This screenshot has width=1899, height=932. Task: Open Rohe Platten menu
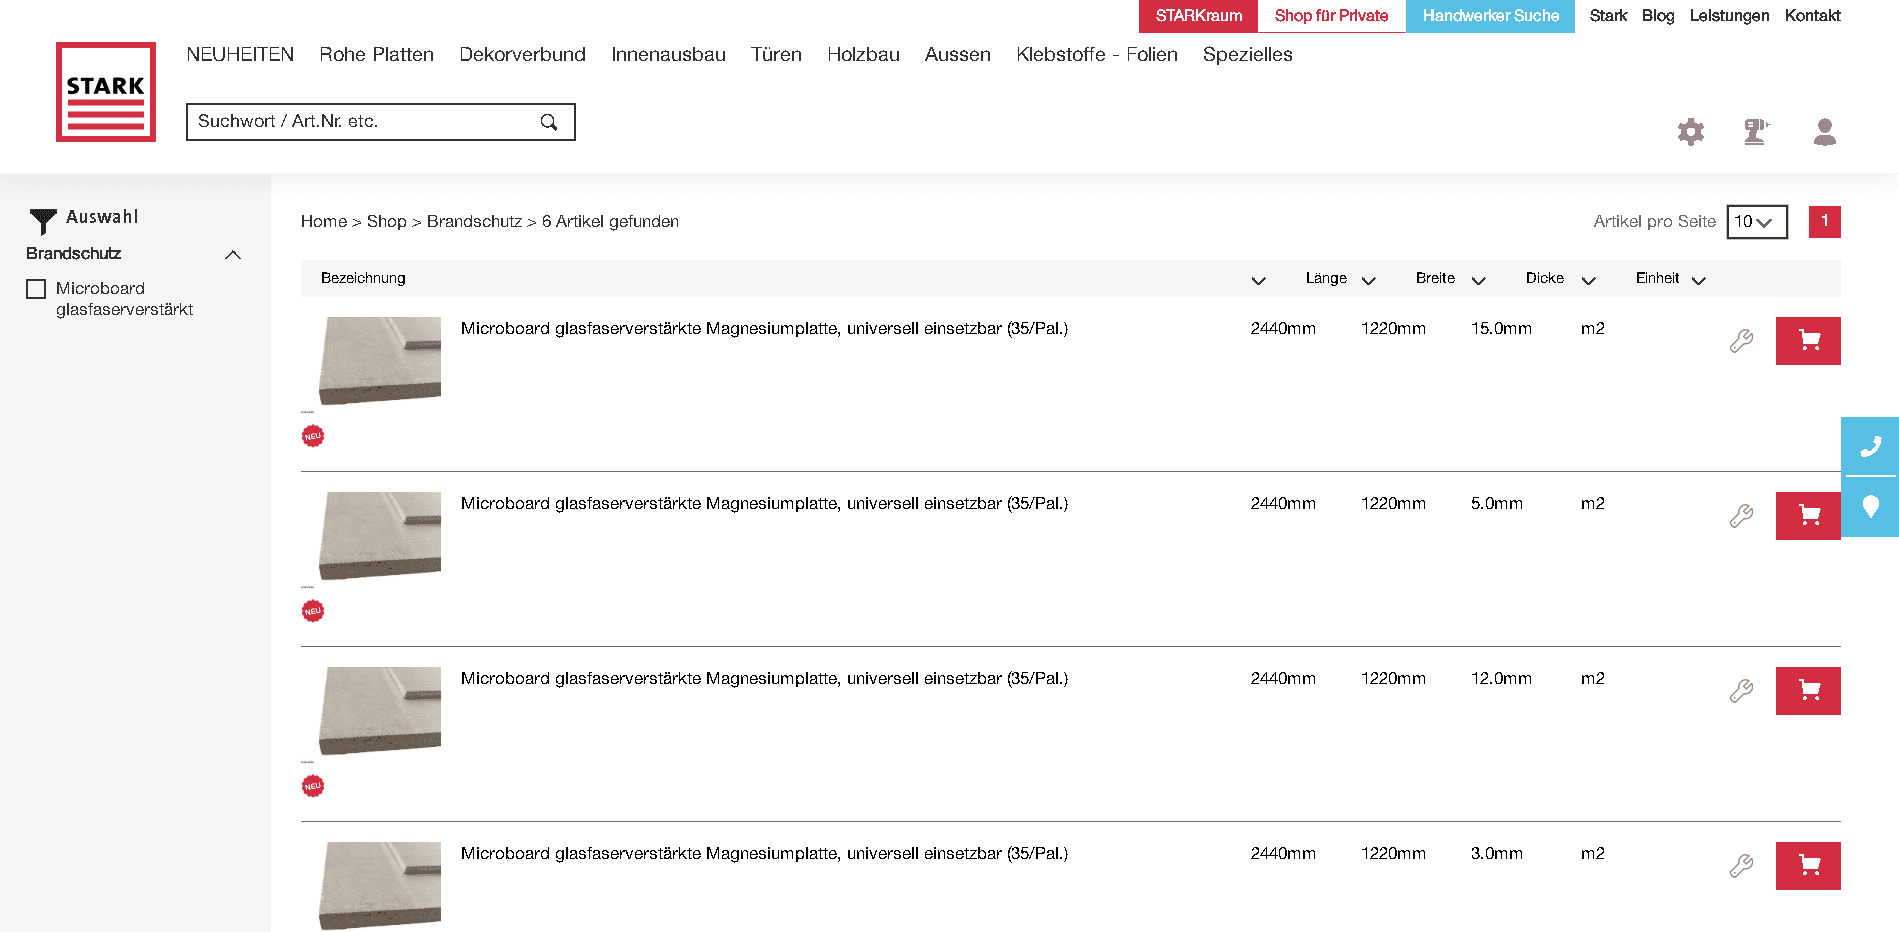tap(377, 55)
